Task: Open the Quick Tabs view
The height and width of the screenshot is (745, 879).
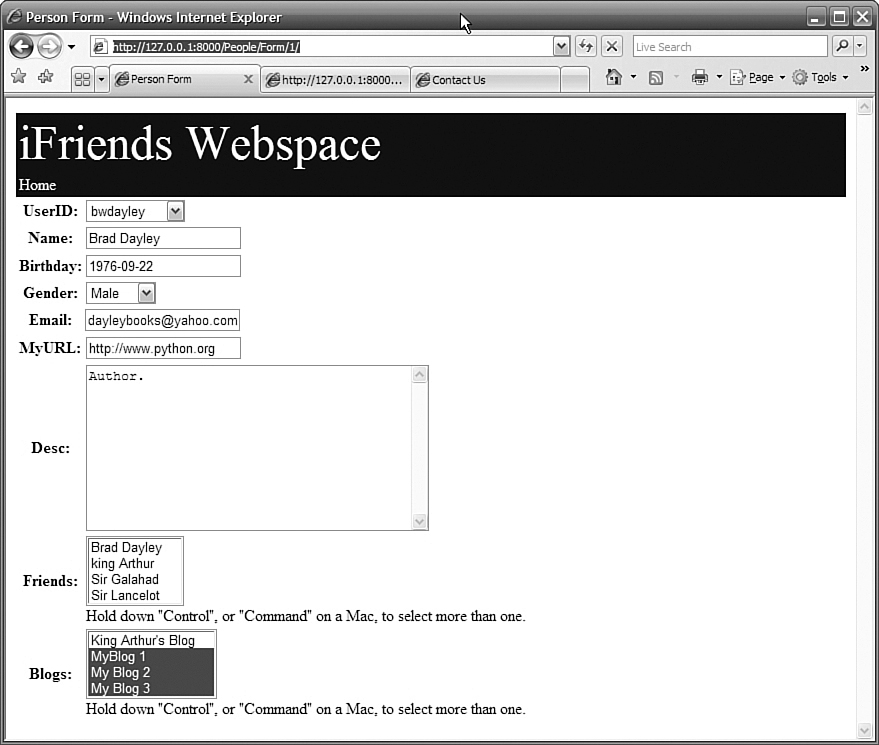Action: tap(82, 79)
